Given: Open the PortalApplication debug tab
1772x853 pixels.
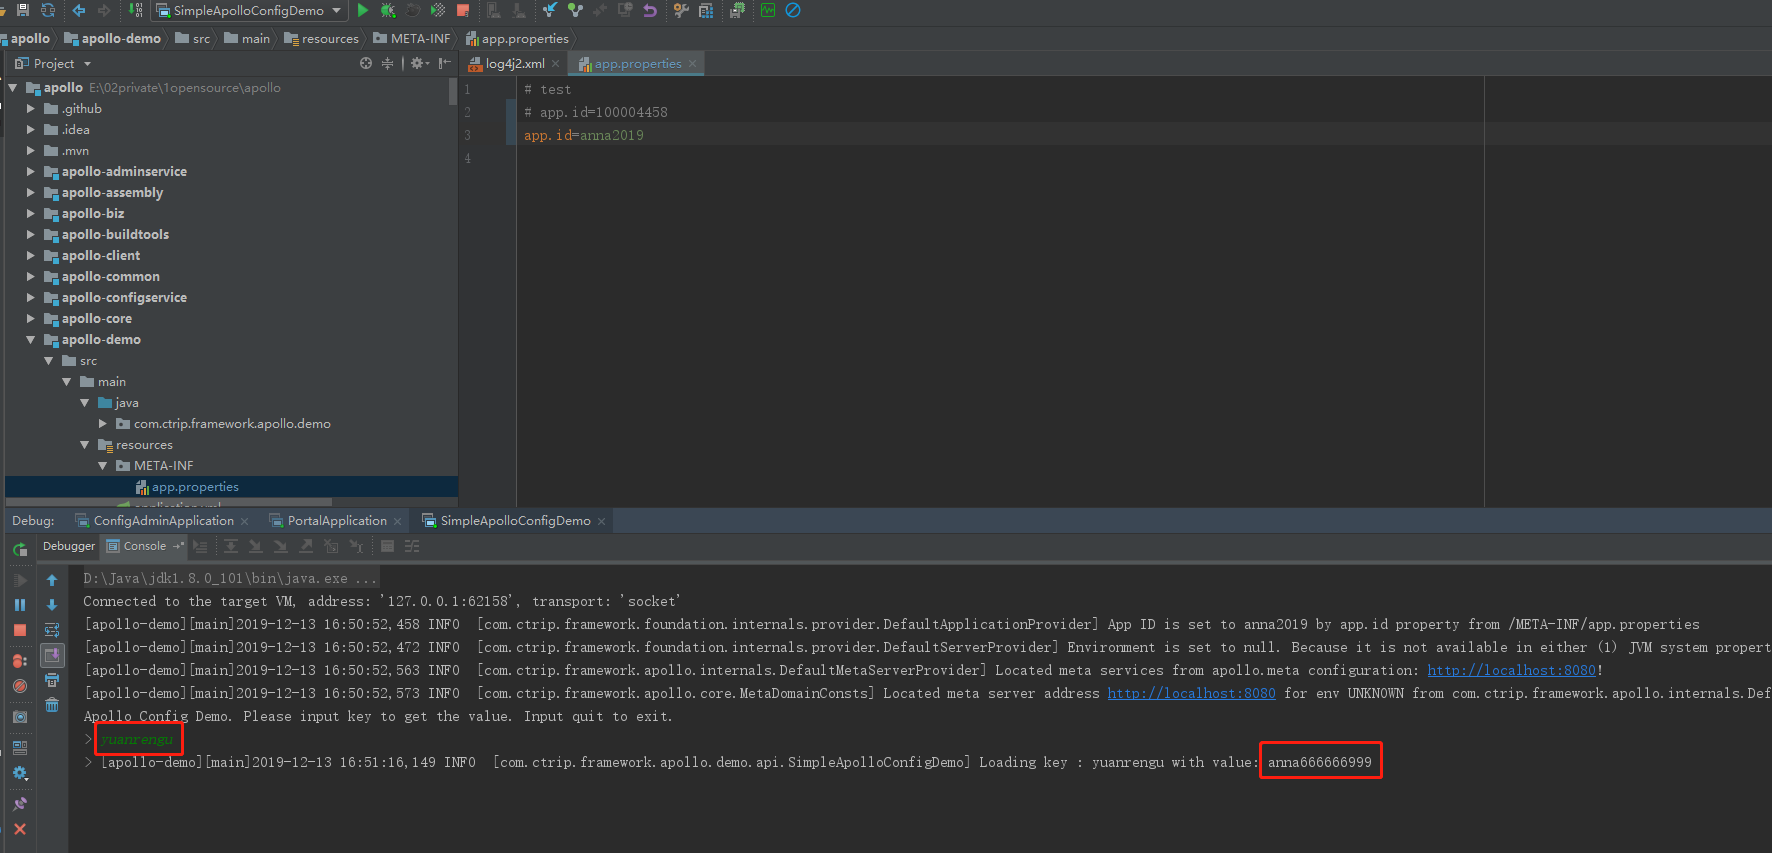Looking at the screenshot, I should click(x=337, y=520).
